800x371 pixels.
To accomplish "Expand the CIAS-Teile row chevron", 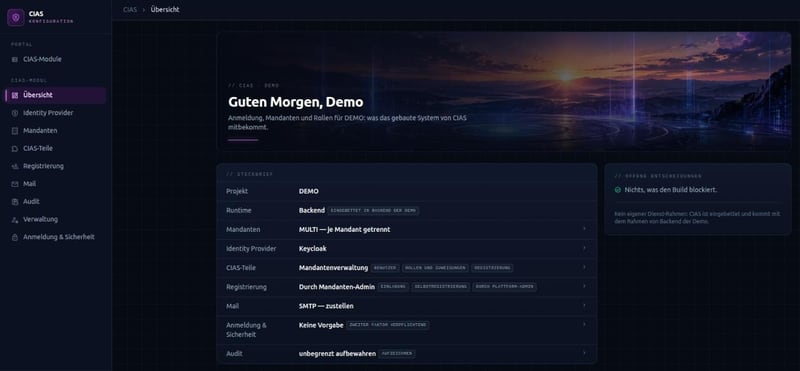I will click(584, 267).
